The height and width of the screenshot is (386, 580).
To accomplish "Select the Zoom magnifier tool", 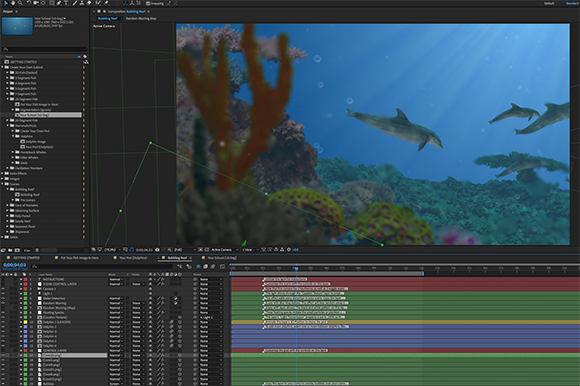I will 20,3.
